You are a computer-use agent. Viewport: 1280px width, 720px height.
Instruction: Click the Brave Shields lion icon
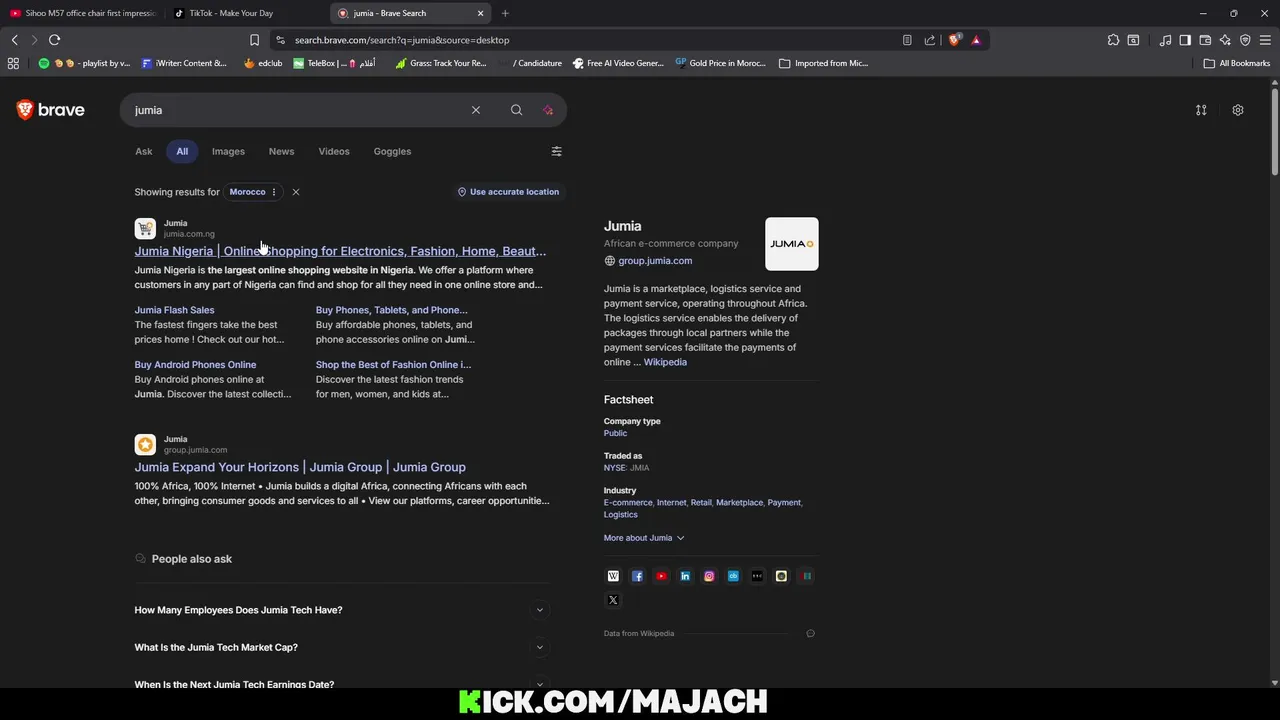pyautogui.click(x=955, y=40)
